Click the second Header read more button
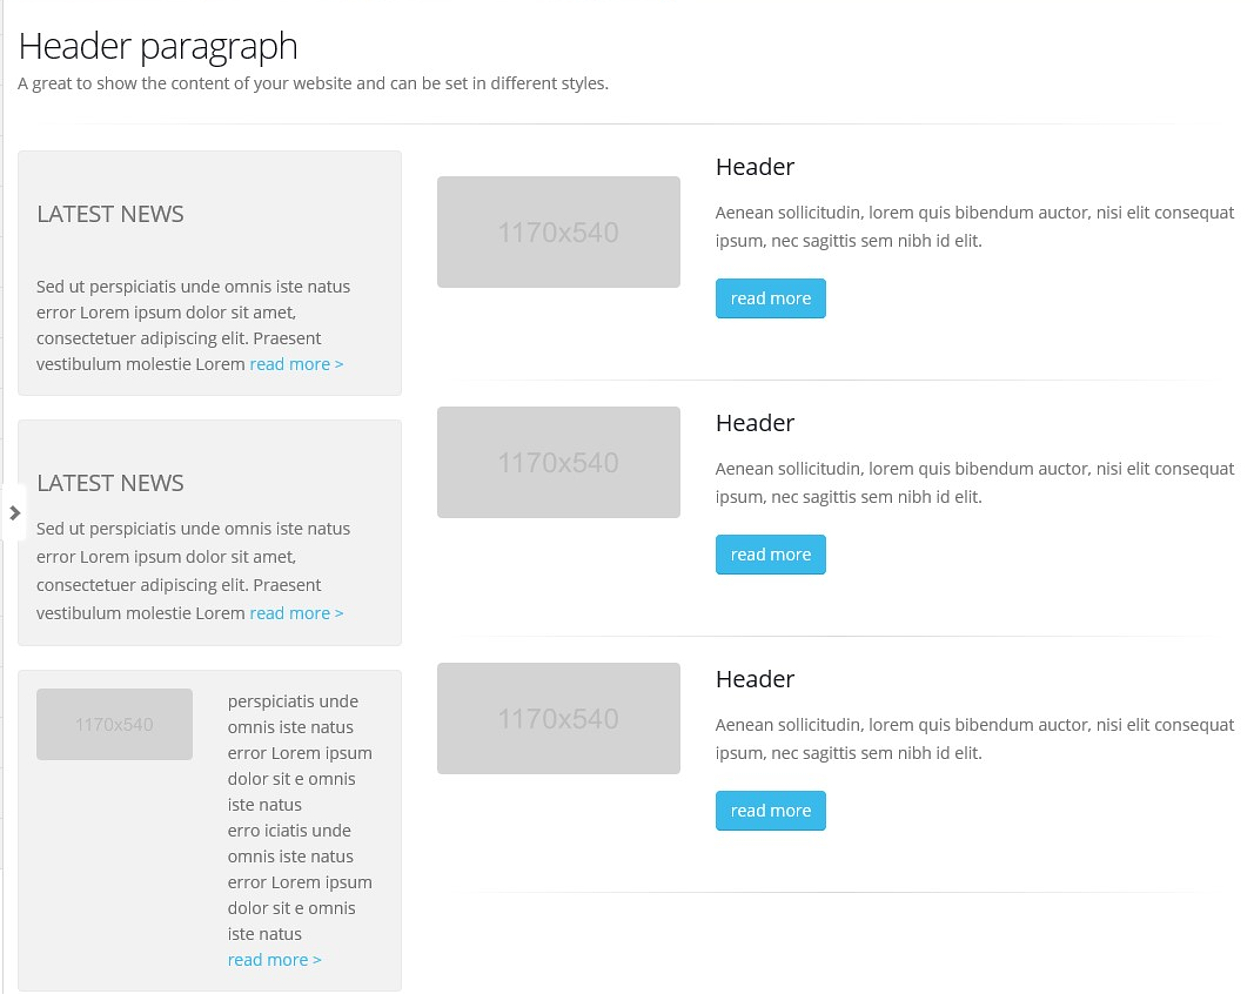 coord(770,554)
